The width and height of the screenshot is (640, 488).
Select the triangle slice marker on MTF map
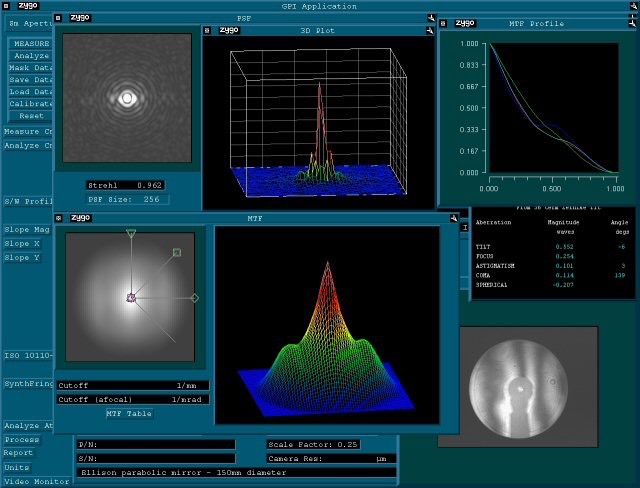pyautogui.click(x=131, y=234)
